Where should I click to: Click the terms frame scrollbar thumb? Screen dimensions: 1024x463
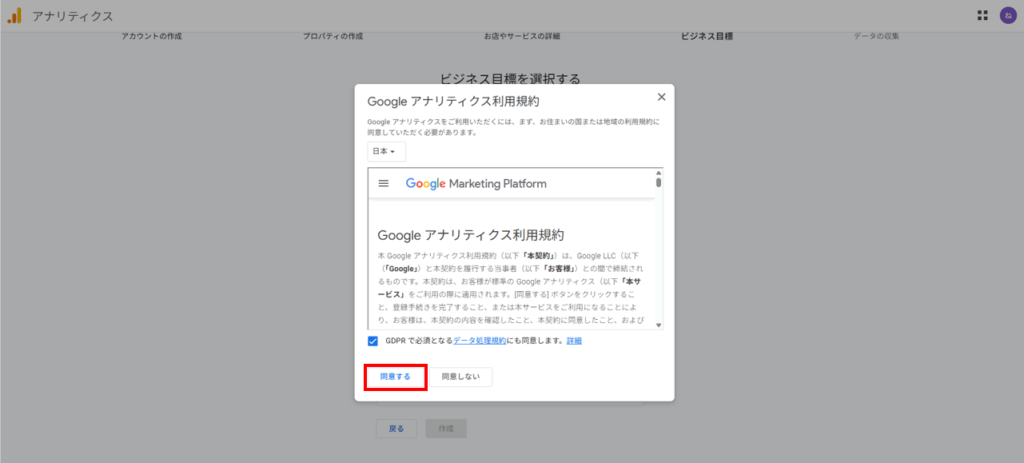coord(658,182)
